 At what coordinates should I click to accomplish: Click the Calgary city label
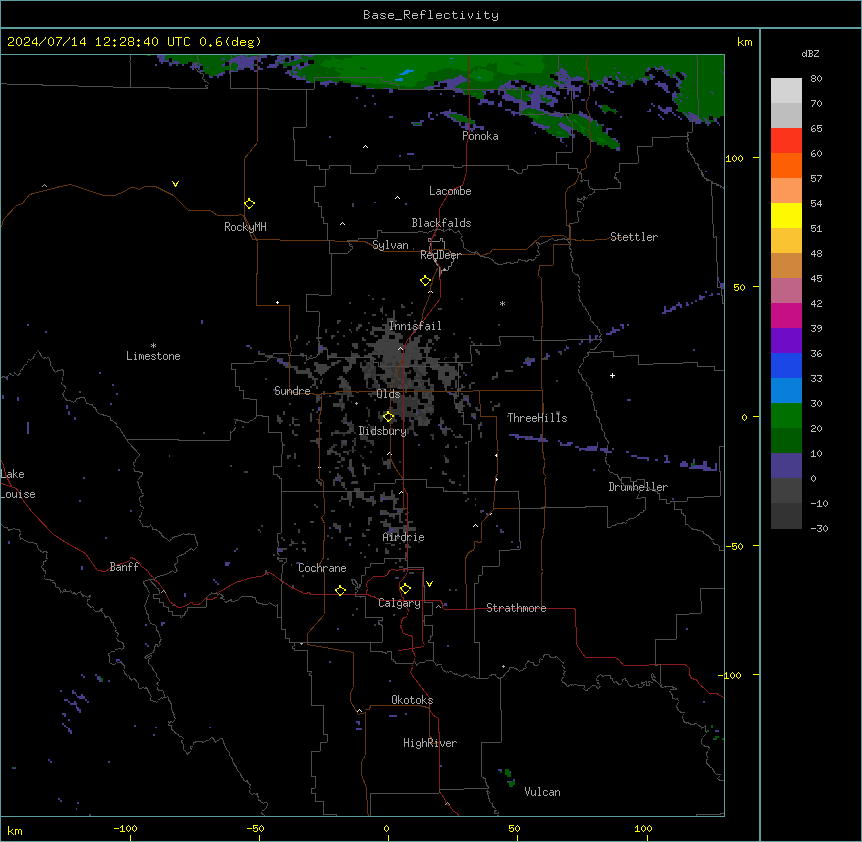click(x=400, y=603)
